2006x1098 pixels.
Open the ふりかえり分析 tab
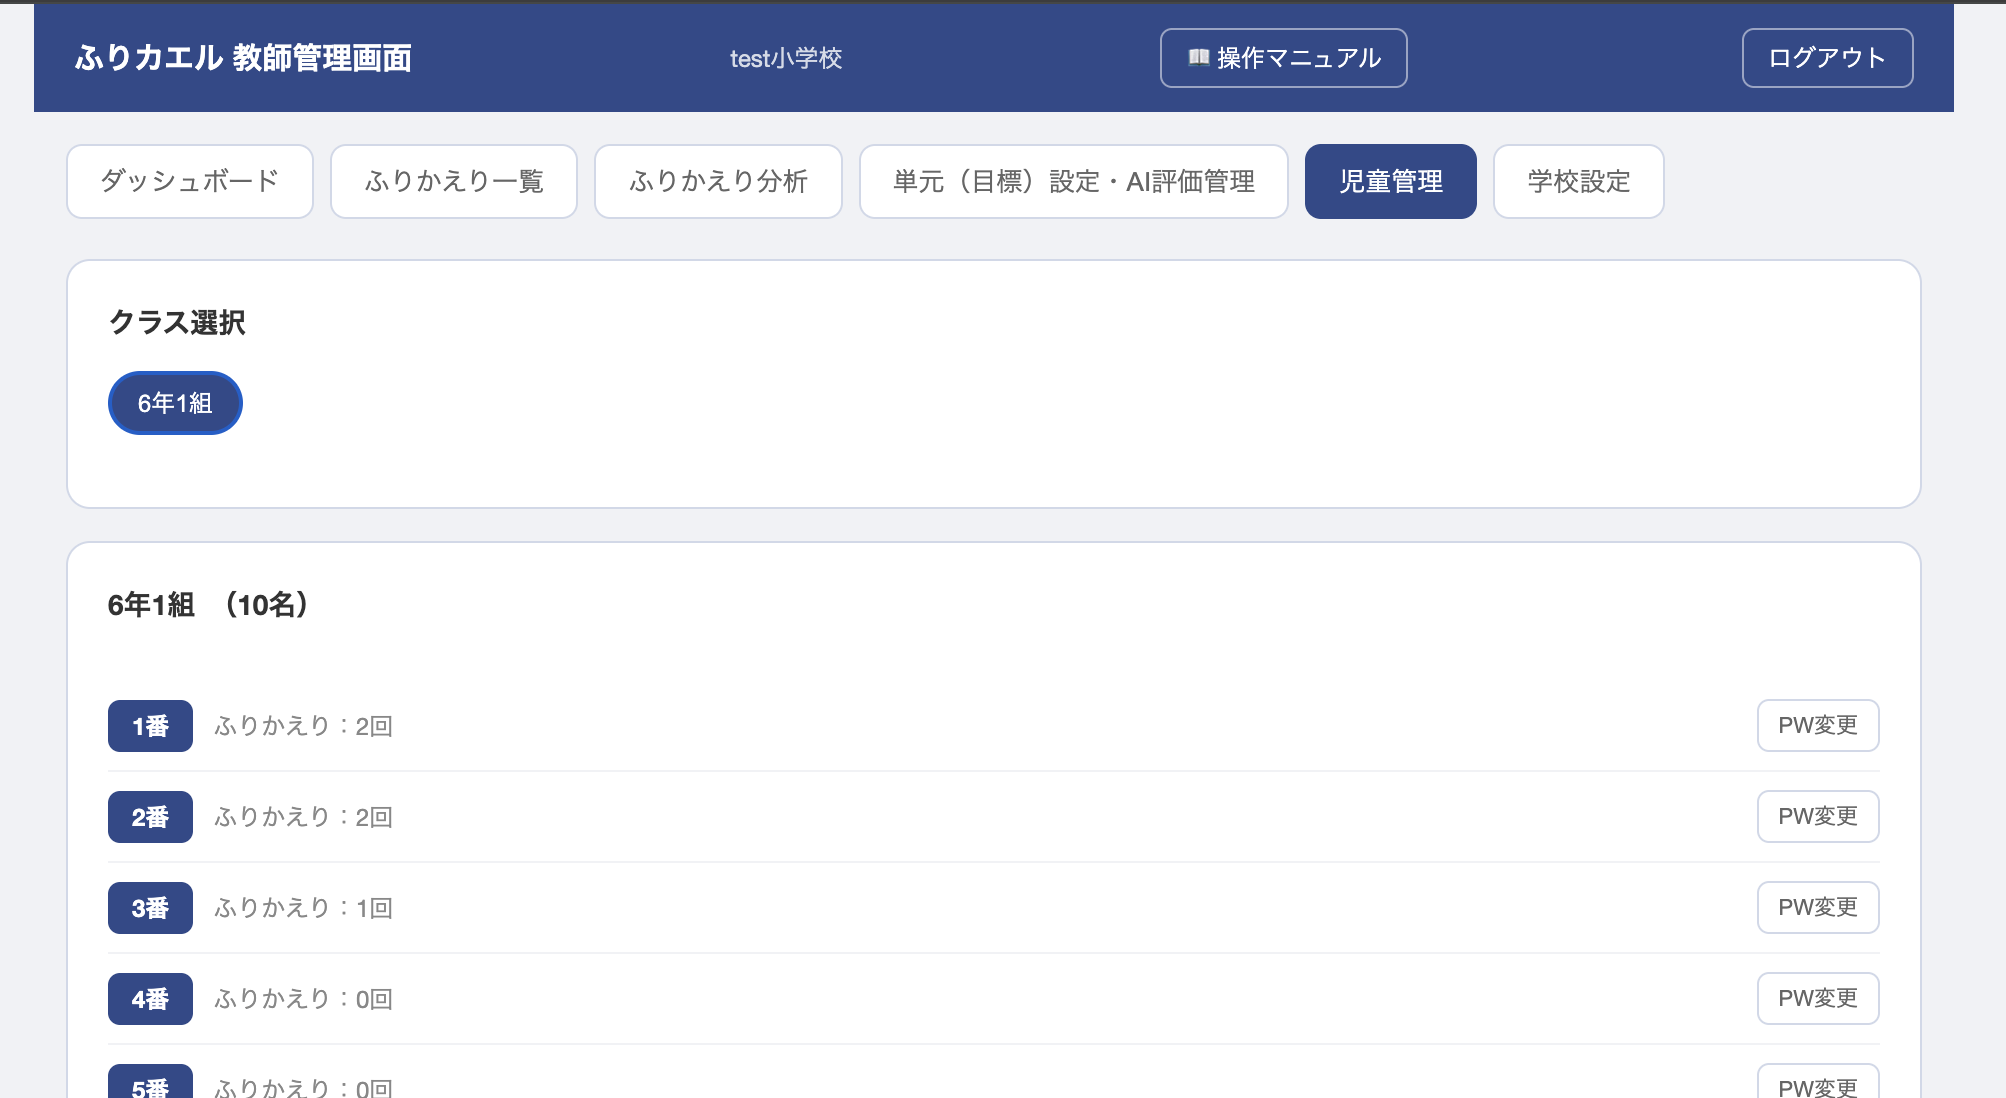[x=718, y=181]
